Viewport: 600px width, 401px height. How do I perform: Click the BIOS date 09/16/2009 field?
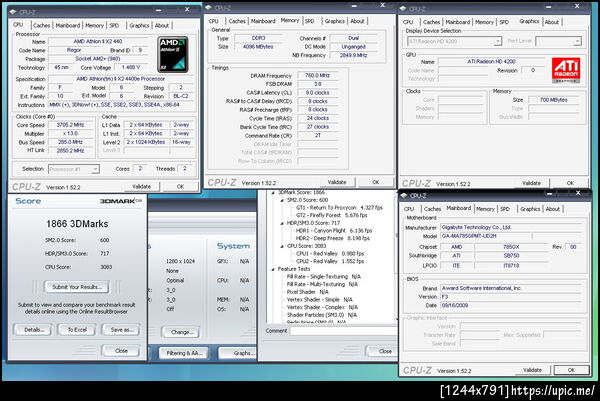coord(511,305)
